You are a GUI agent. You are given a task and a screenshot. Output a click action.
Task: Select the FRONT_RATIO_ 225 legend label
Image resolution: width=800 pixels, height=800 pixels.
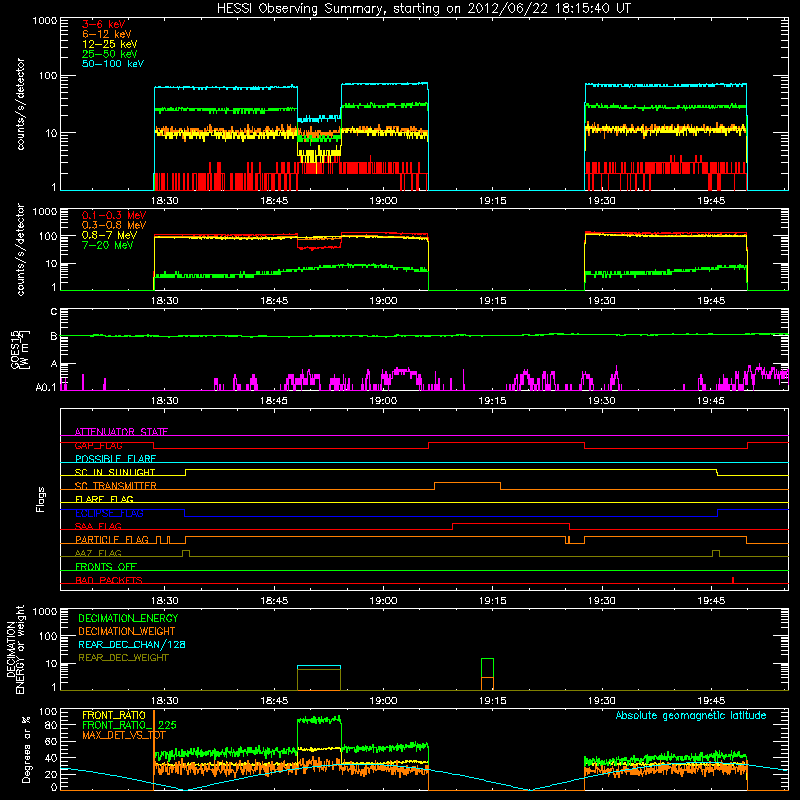(129, 725)
